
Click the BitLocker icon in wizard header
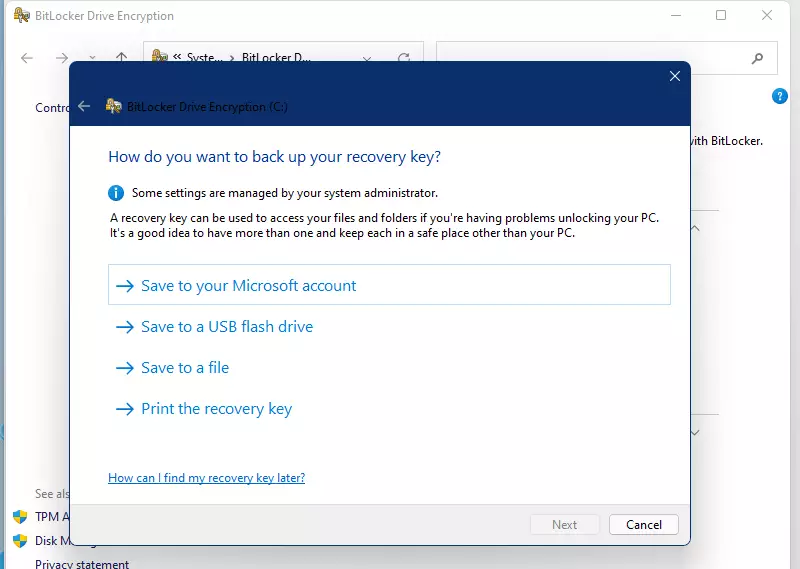click(x=113, y=106)
